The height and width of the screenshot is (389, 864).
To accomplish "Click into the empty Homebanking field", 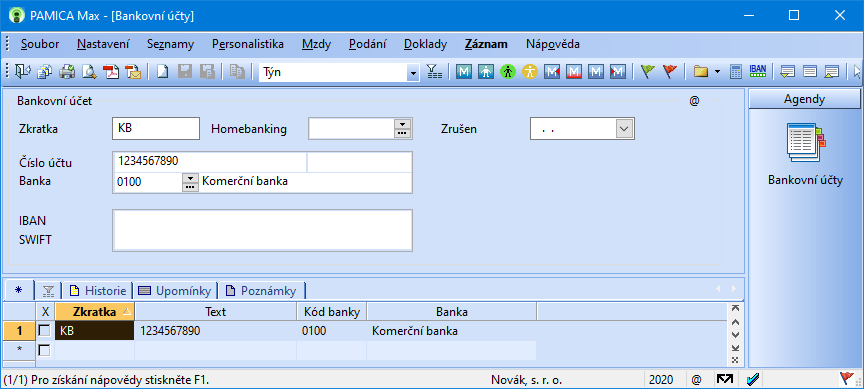I will click(352, 128).
